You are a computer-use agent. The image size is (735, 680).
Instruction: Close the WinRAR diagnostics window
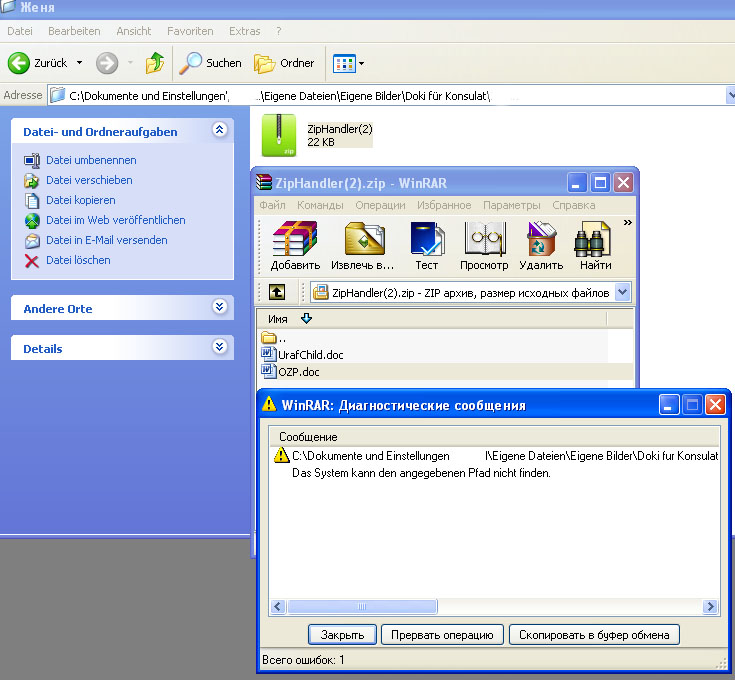(x=715, y=405)
